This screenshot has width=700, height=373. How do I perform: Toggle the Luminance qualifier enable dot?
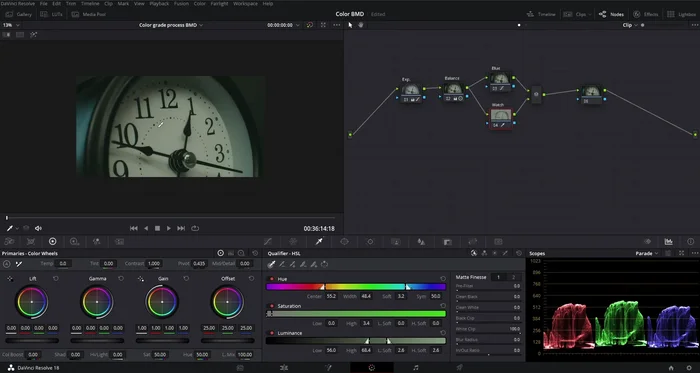[x=271, y=333]
